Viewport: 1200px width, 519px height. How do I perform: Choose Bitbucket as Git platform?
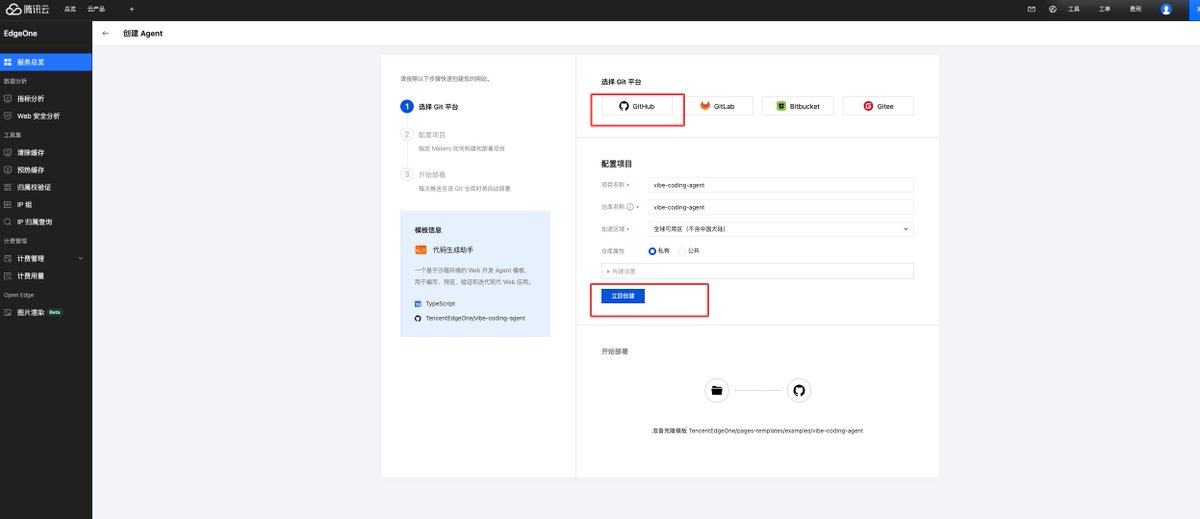pyautogui.click(x=798, y=106)
